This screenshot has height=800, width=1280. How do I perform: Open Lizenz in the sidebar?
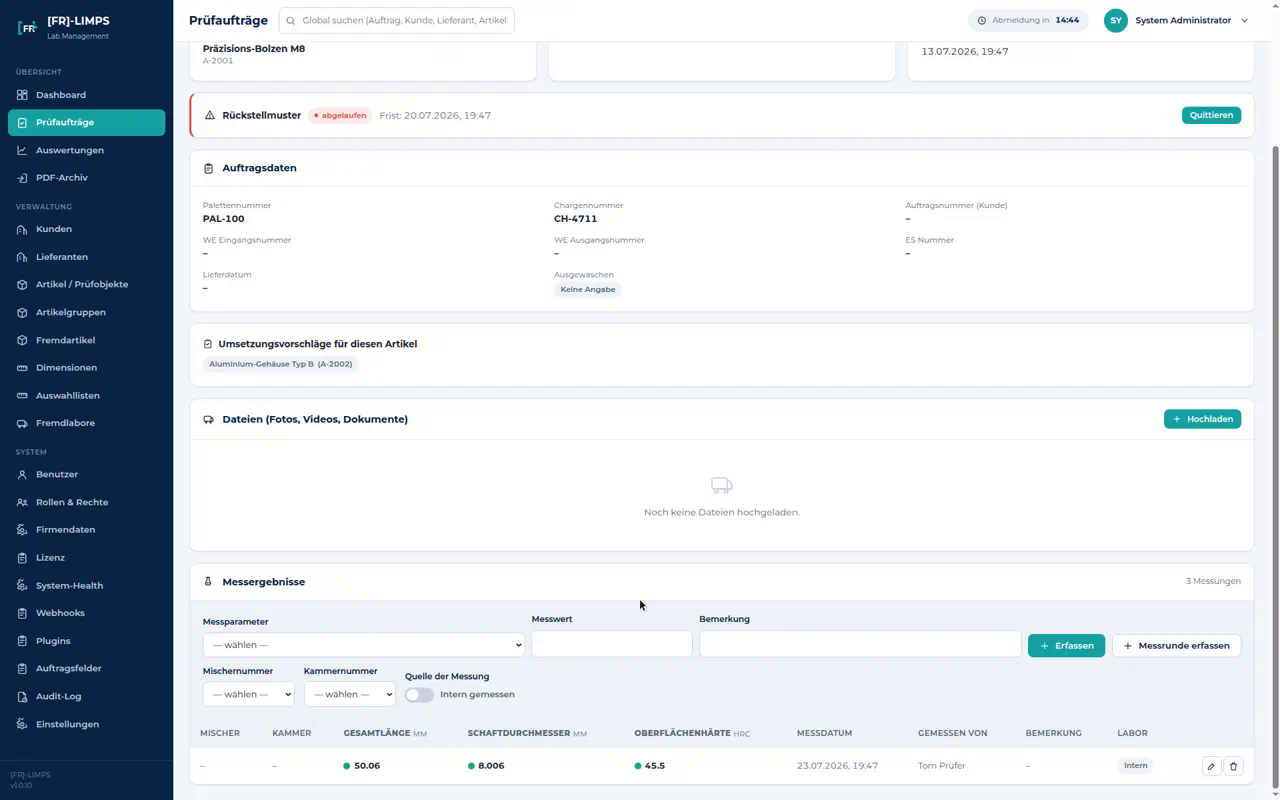click(x=87, y=557)
